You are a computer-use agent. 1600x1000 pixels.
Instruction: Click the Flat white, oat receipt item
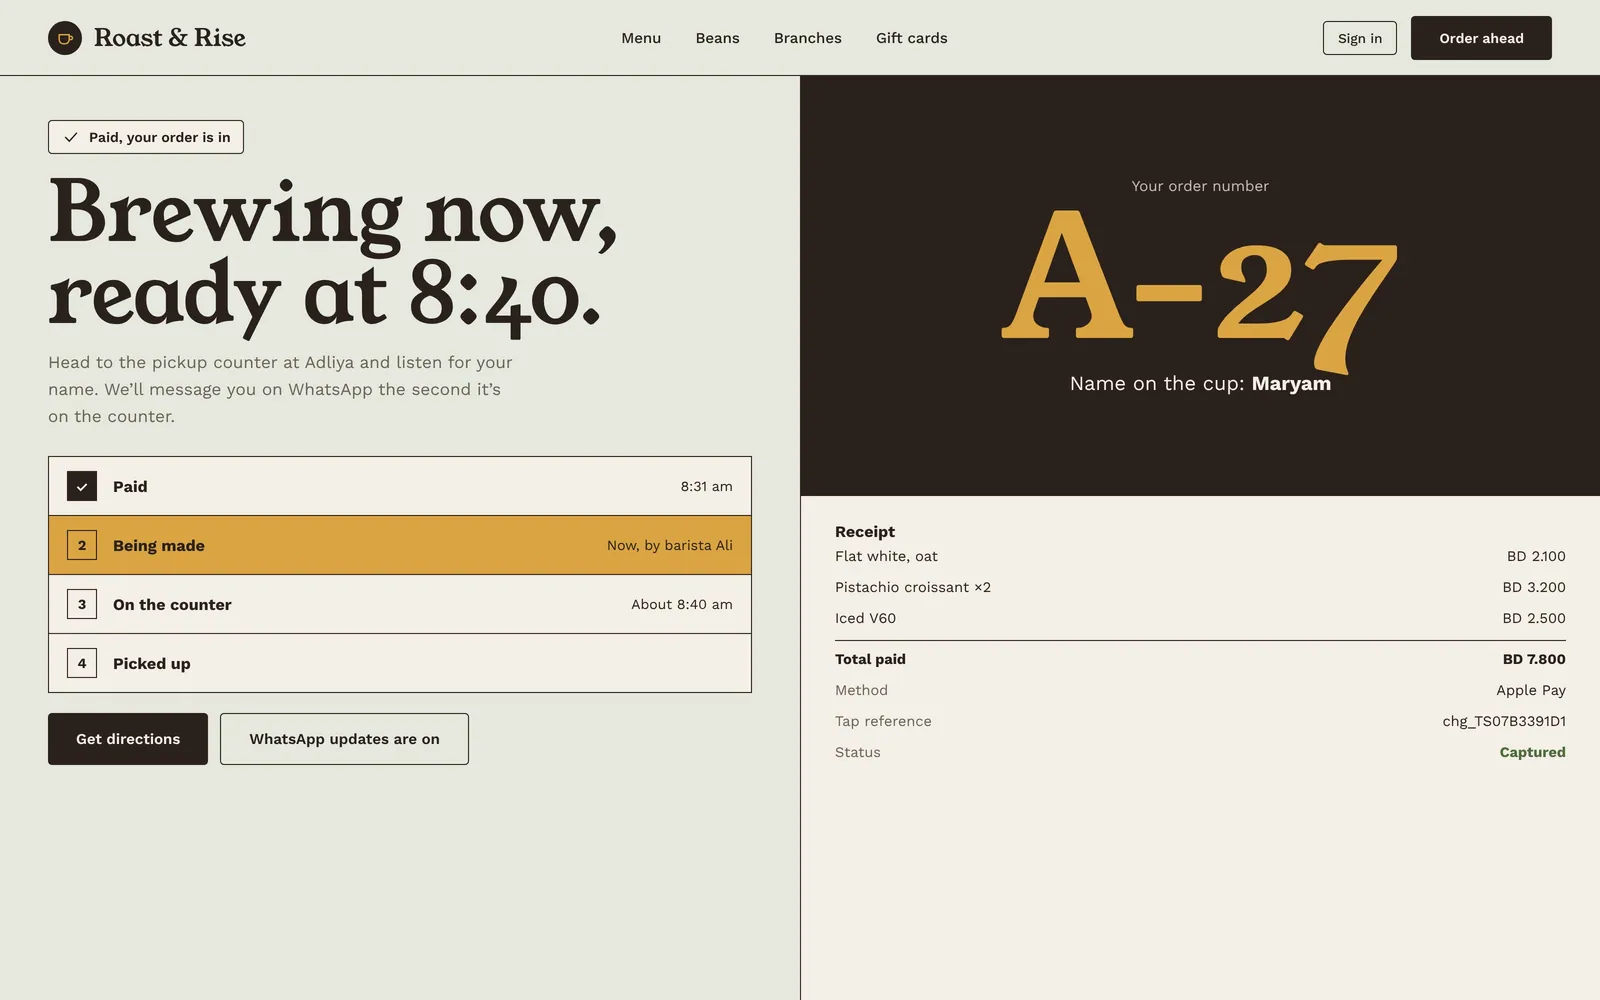(x=886, y=556)
